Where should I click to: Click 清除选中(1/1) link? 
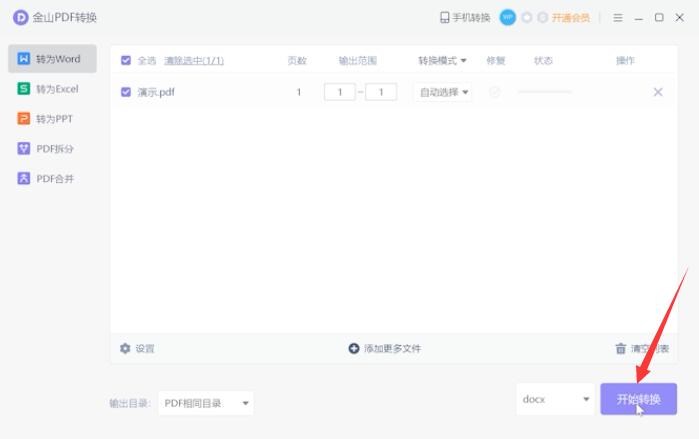194,60
